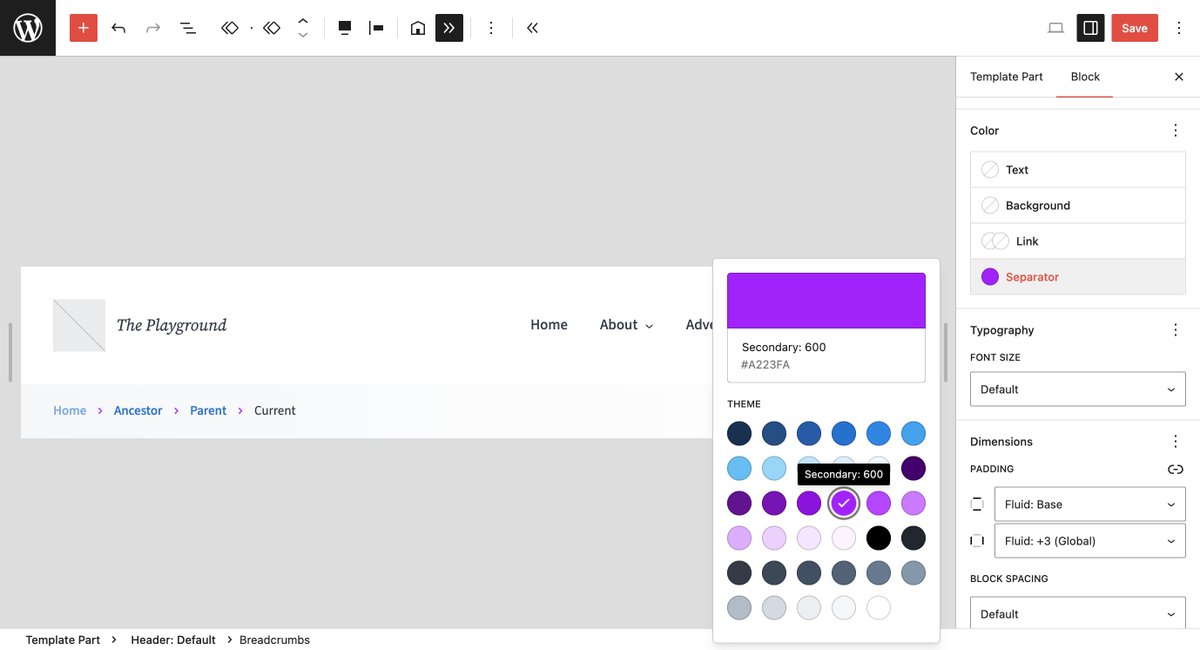Image resolution: width=1200 pixels, height=650 pixels.
Task: Click the WordPress logo to exit editor
Action: [x=28, y=28]
